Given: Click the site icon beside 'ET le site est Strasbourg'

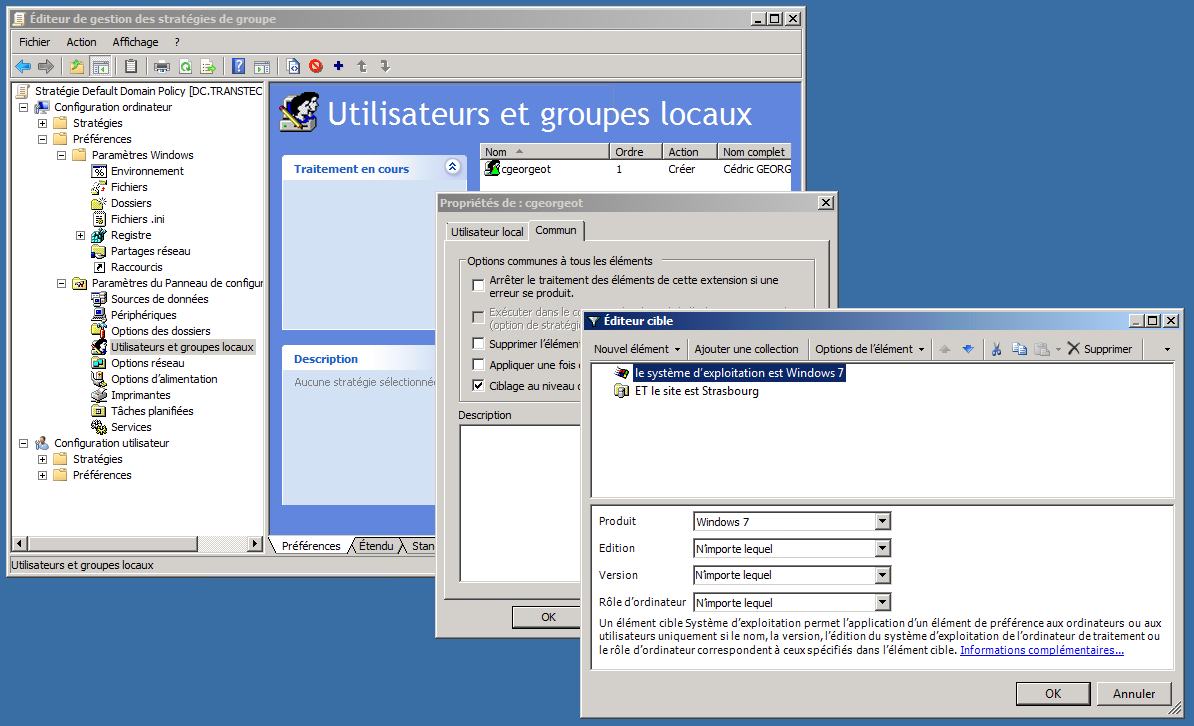Looking at the screenshot, I should coord(622,391).
